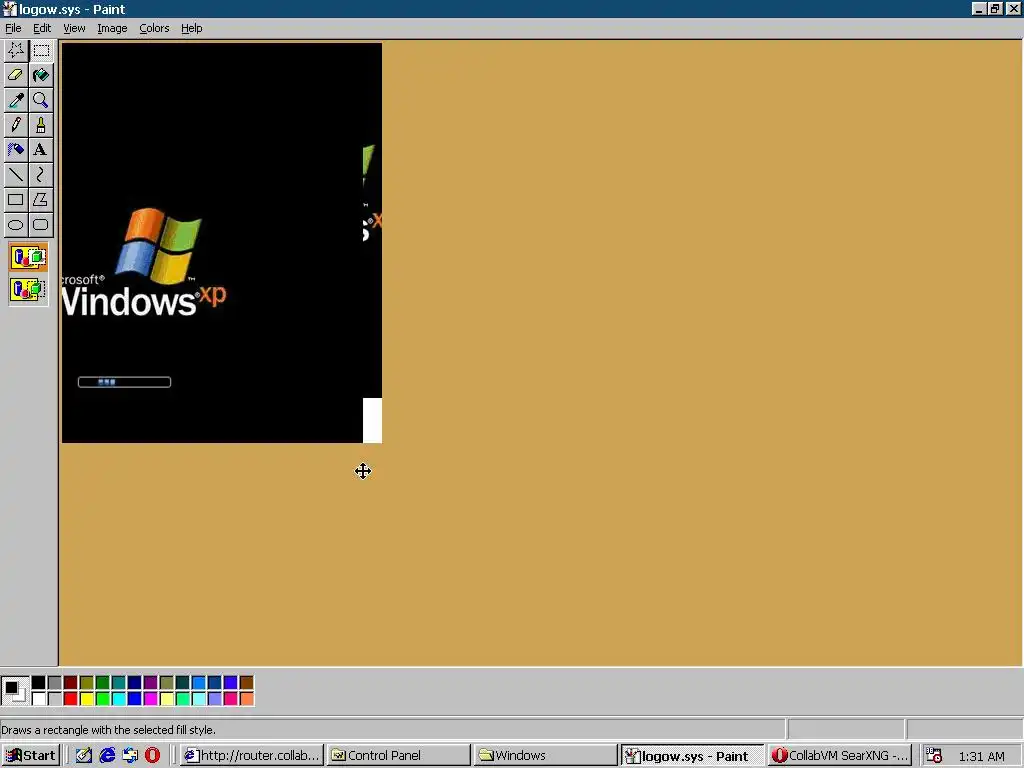Select the bright cyan swatch
Screen dimensions: 1024x768
pyautogui.click(x=119, y=699)
